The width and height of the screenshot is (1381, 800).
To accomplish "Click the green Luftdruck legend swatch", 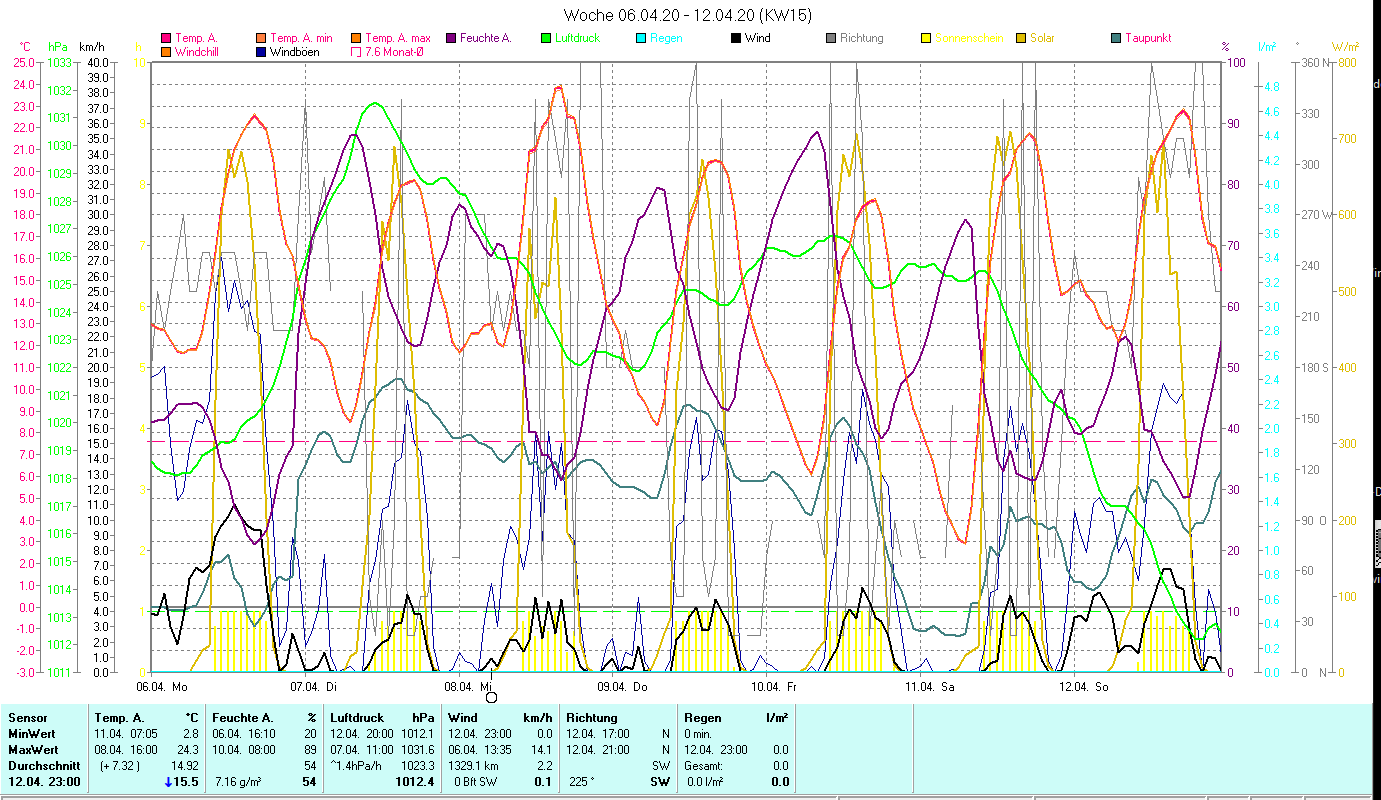I will tap(546, 39).
